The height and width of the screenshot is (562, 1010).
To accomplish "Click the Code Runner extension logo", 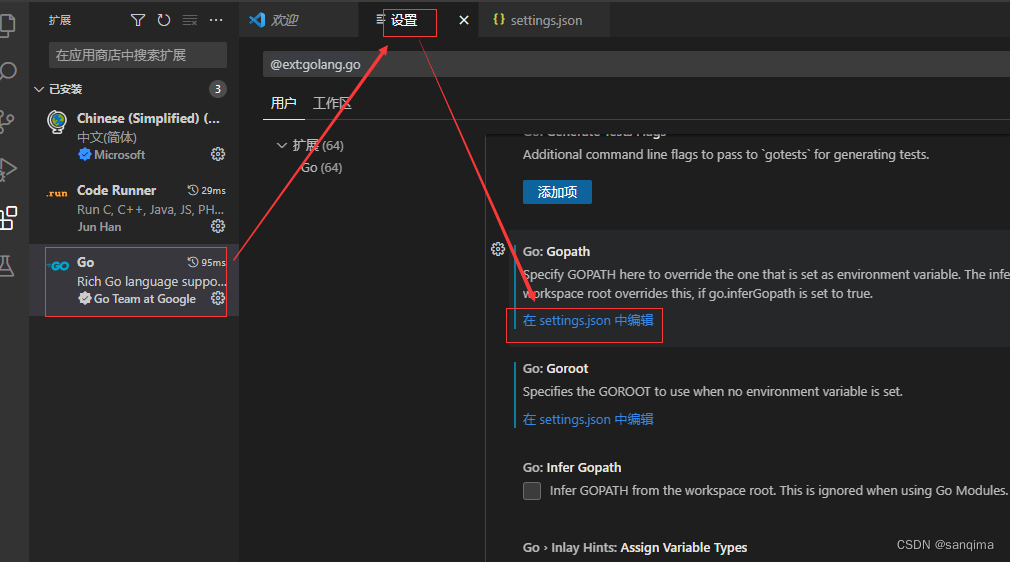I will [x=57, y=193].
